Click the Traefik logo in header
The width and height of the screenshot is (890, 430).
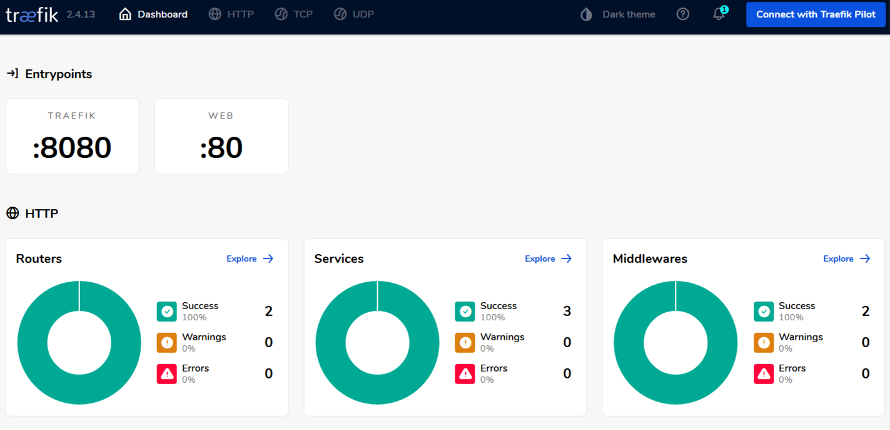(32, 14)
